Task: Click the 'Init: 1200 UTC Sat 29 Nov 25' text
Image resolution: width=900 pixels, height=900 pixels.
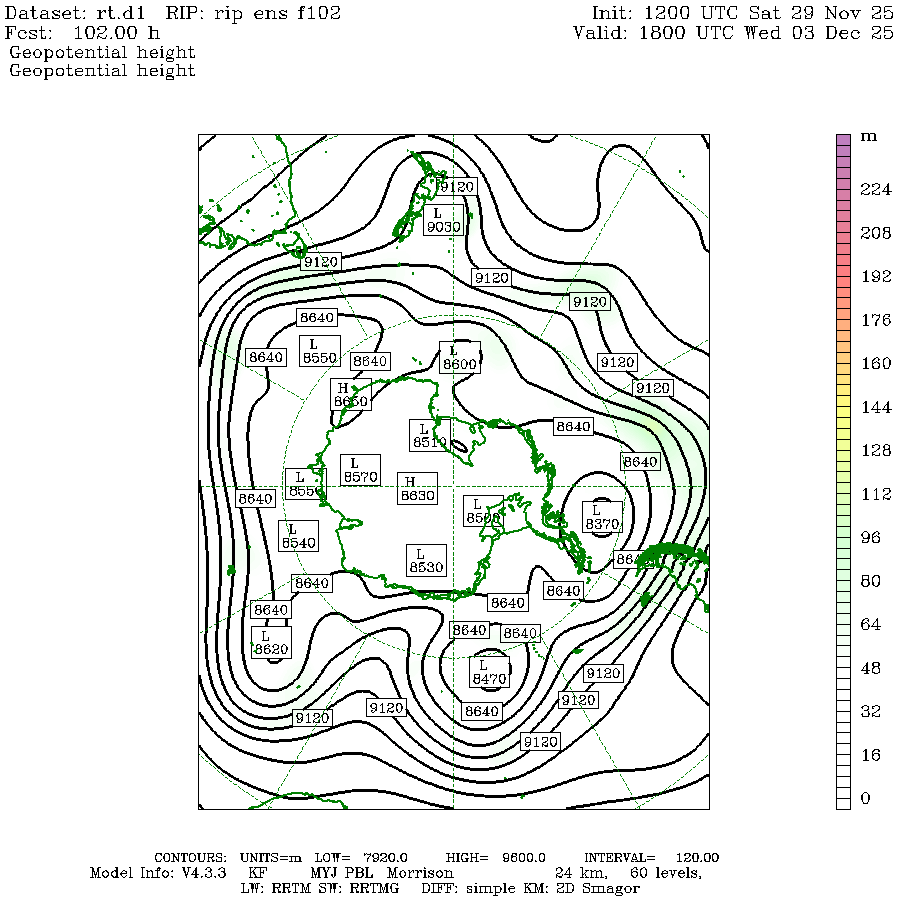Action: [742, 13]
